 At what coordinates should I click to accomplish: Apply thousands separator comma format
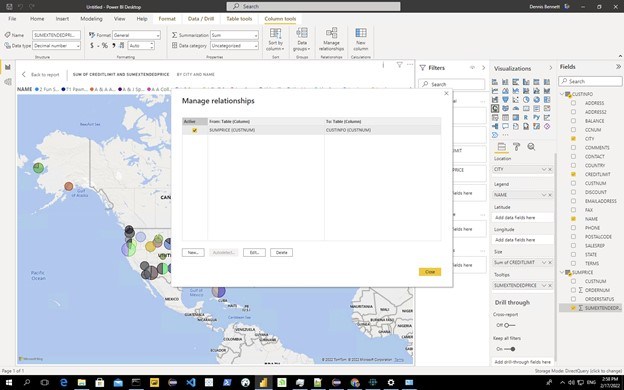pyautogui.click(x=113, y=46)
